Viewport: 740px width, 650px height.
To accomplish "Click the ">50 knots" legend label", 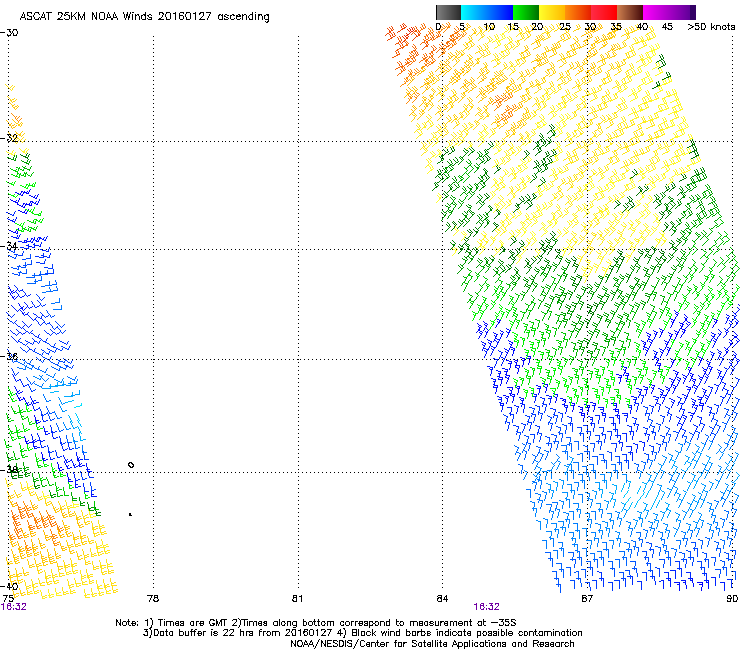I will tap(711, 27).
